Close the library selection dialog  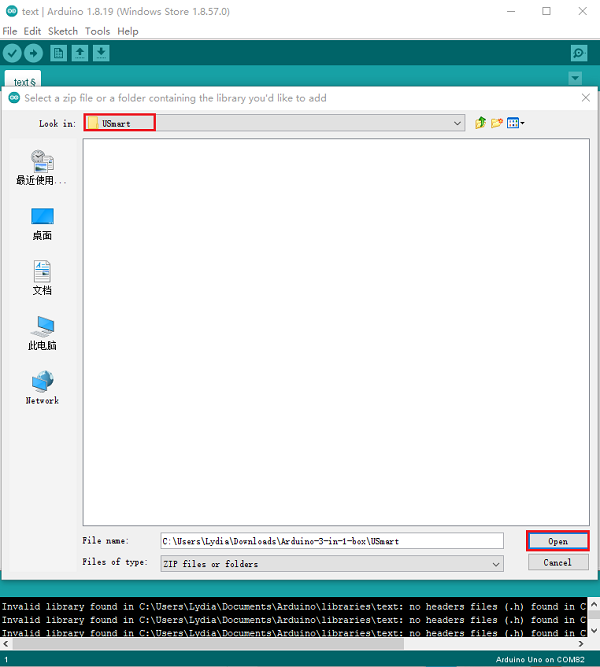click(x=586, y=98)
